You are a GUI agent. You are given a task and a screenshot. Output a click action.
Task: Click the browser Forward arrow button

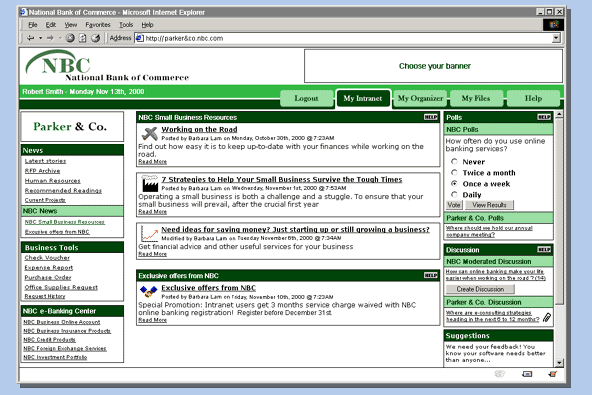coord(50,38)
